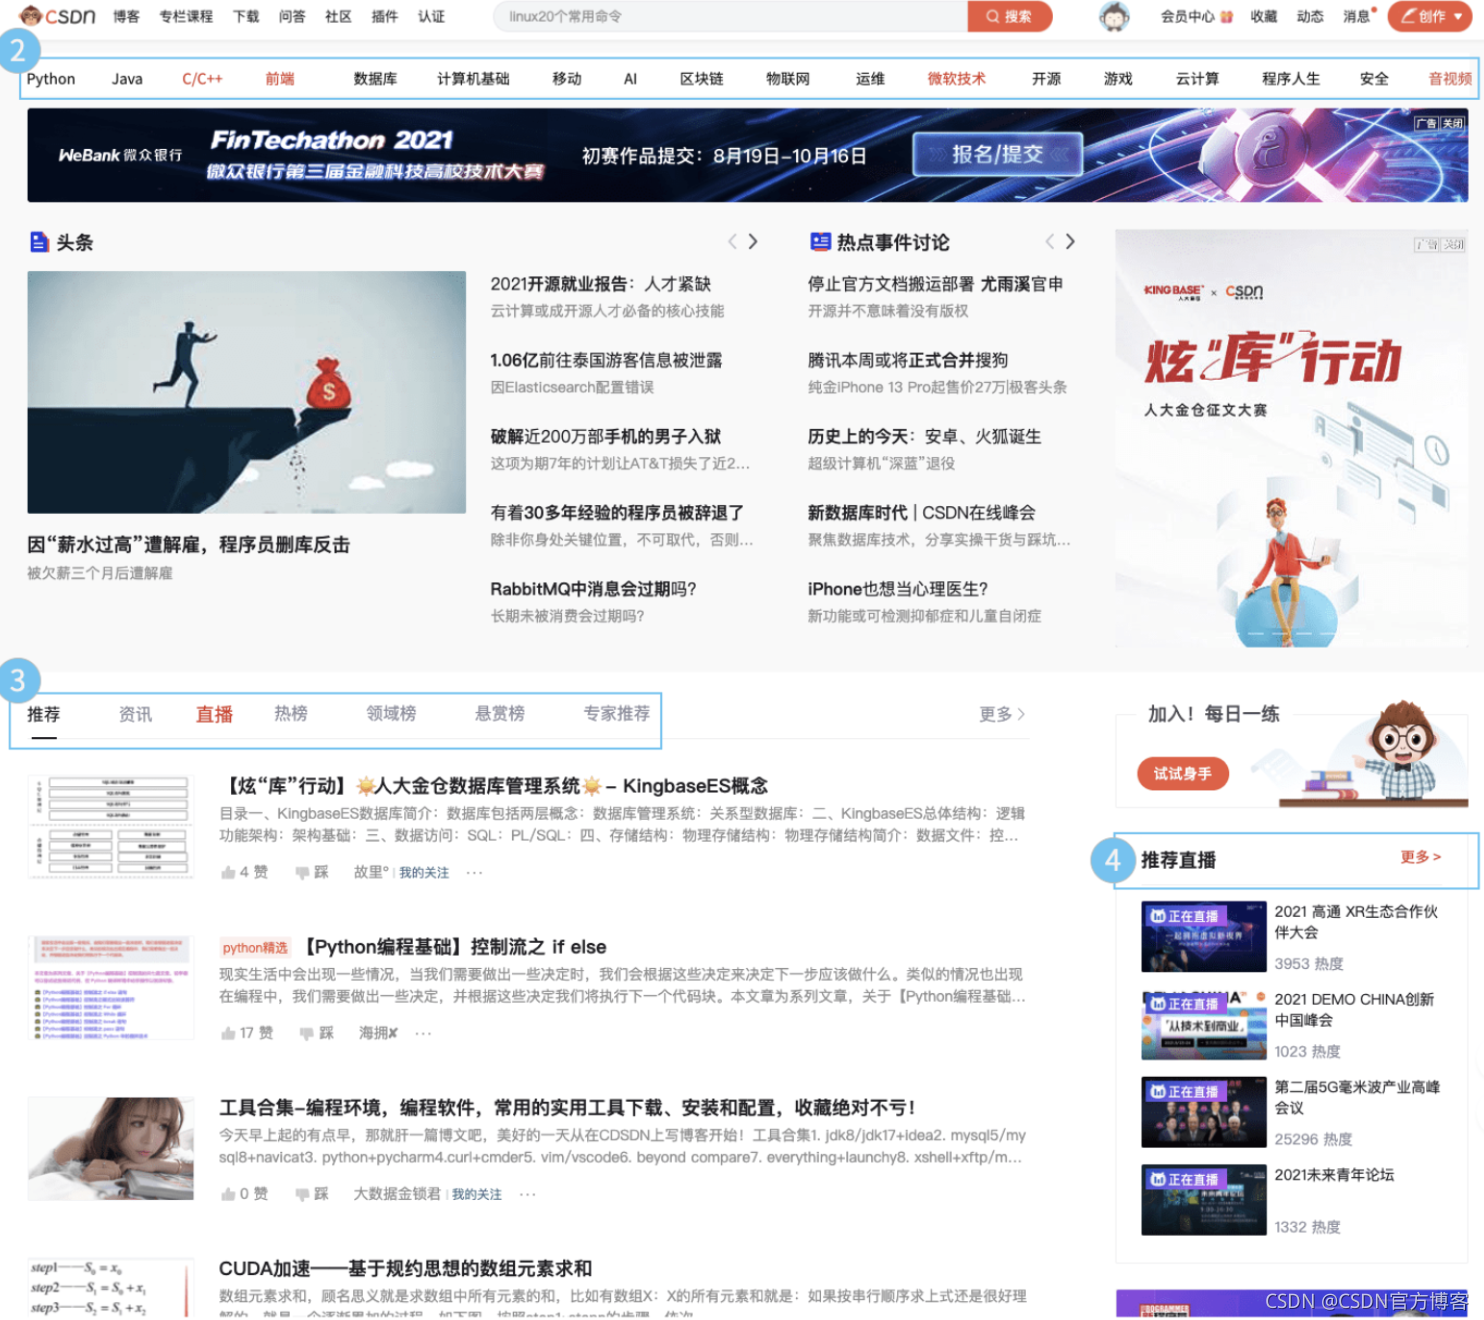Open article RabbitMQ中消息会过期吗?
This screenshot has height=1320, width=1484.
coord(593,589)
